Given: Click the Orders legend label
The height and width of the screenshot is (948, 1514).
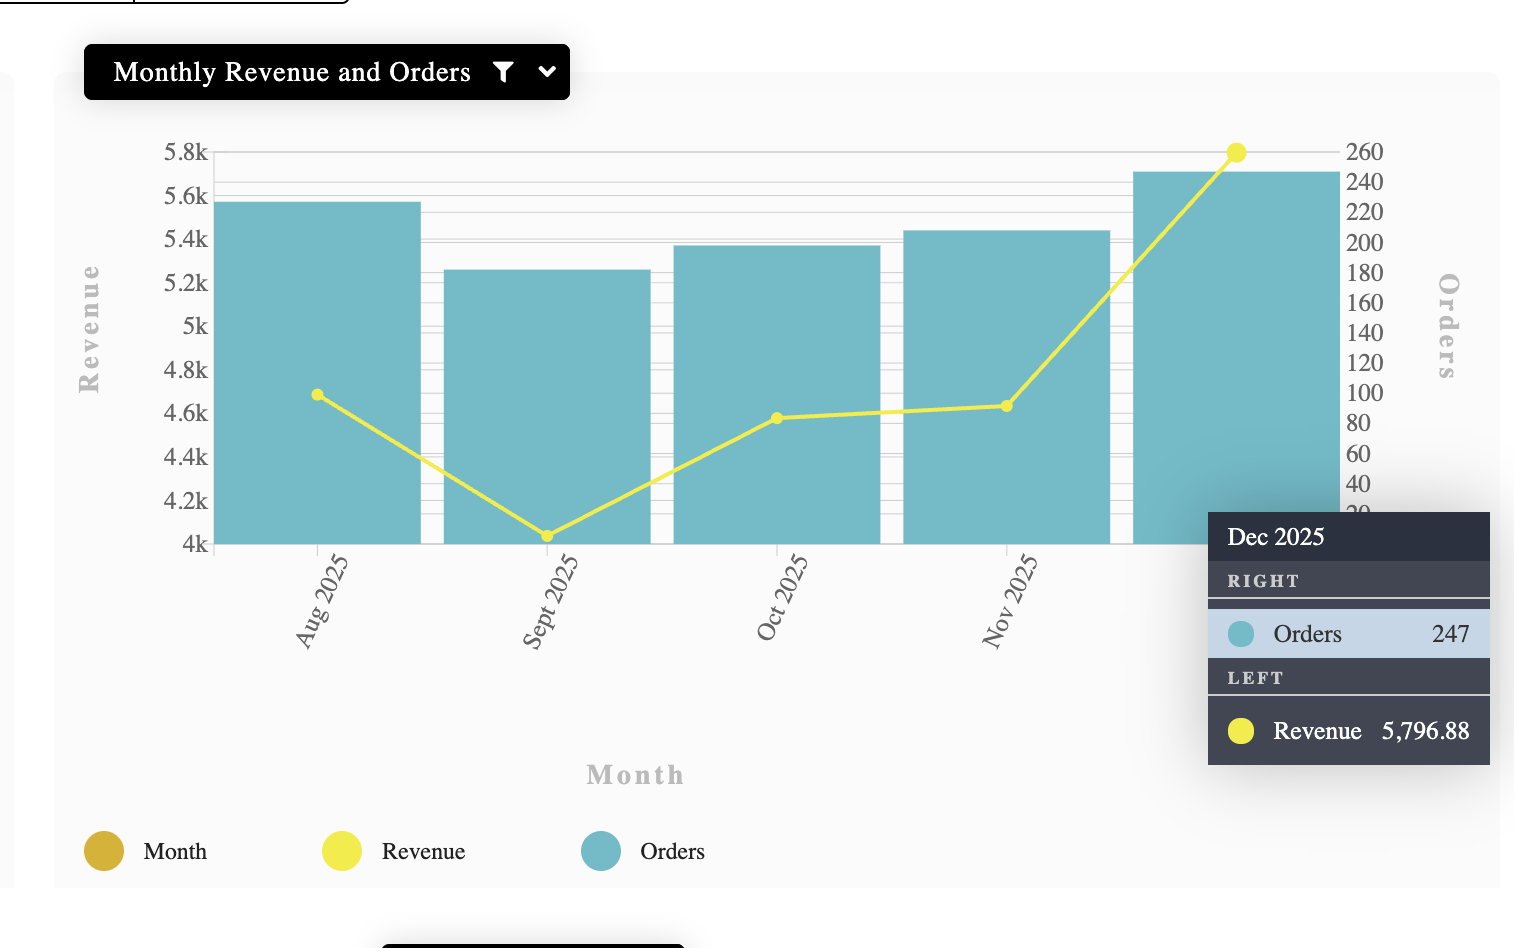Looking at the screenshot, I should click(x=672, y=851).
